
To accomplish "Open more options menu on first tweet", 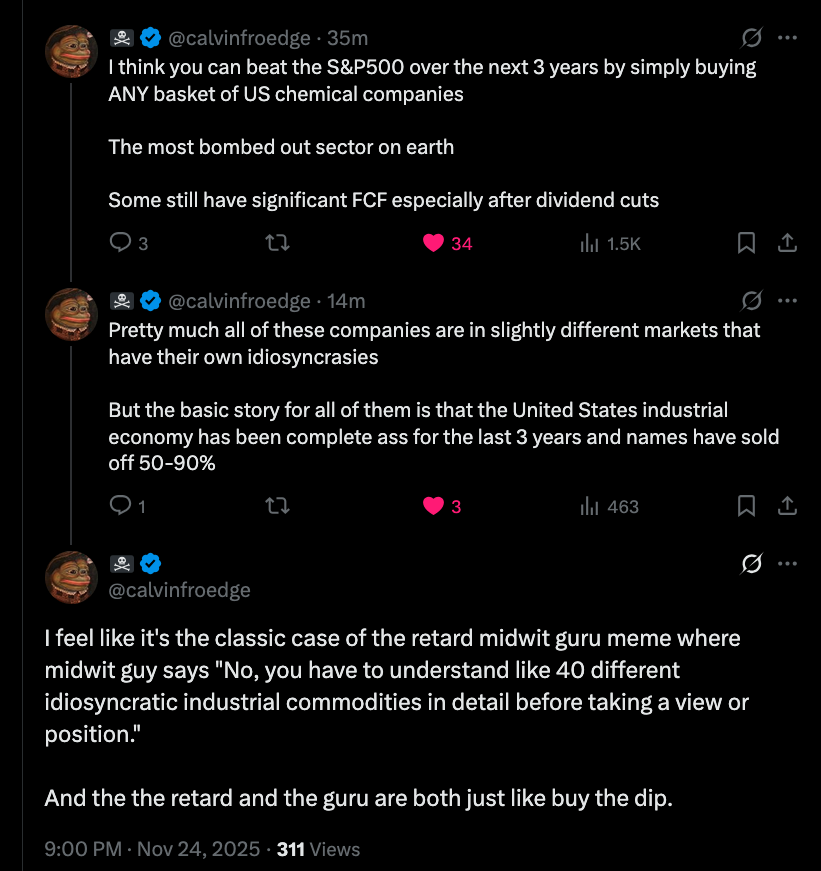I will point(788,38).
